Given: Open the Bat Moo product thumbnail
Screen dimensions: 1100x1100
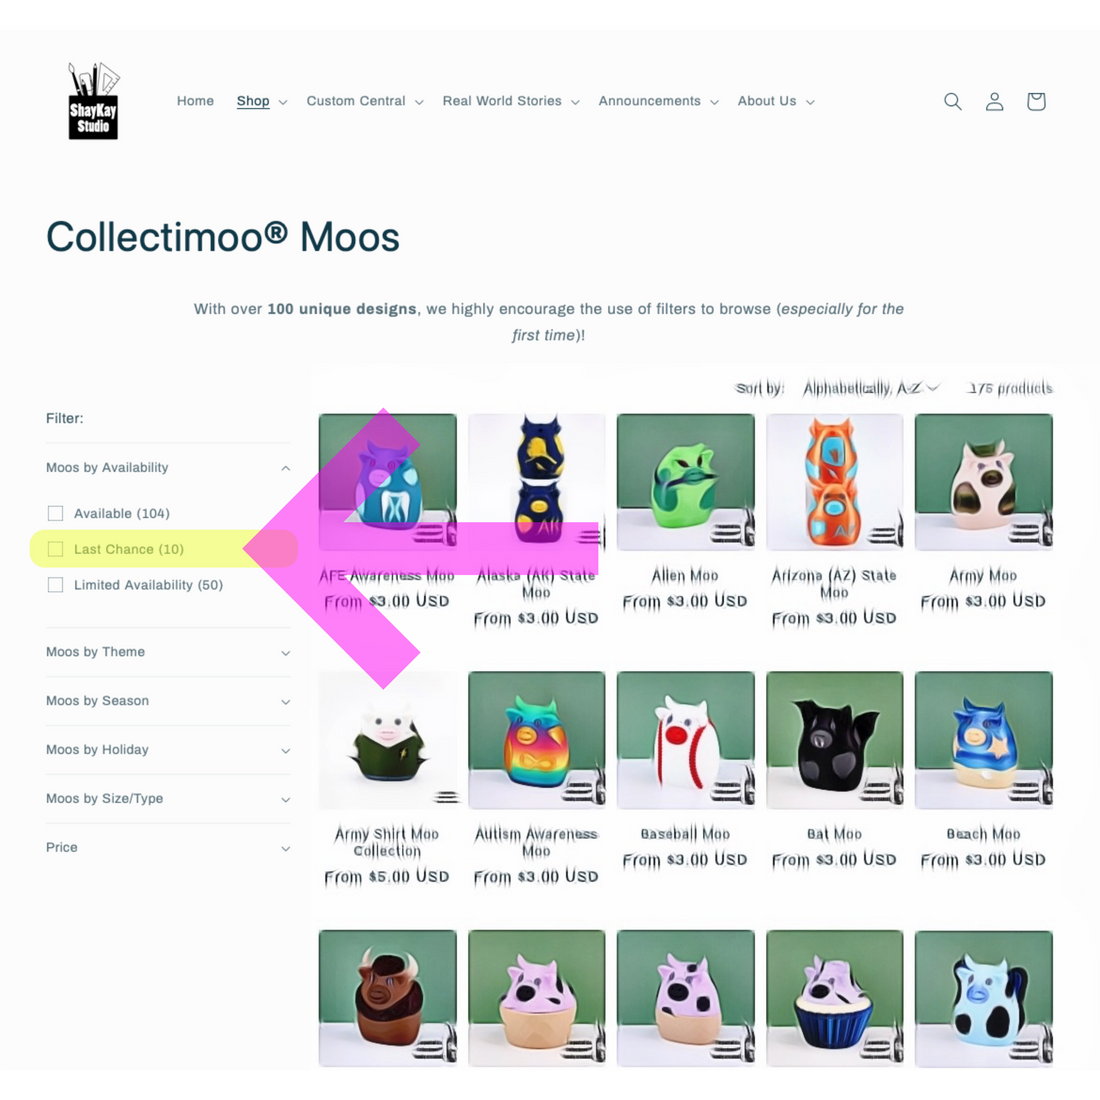Looking at the screenshot, I should (x=834, y=739).
